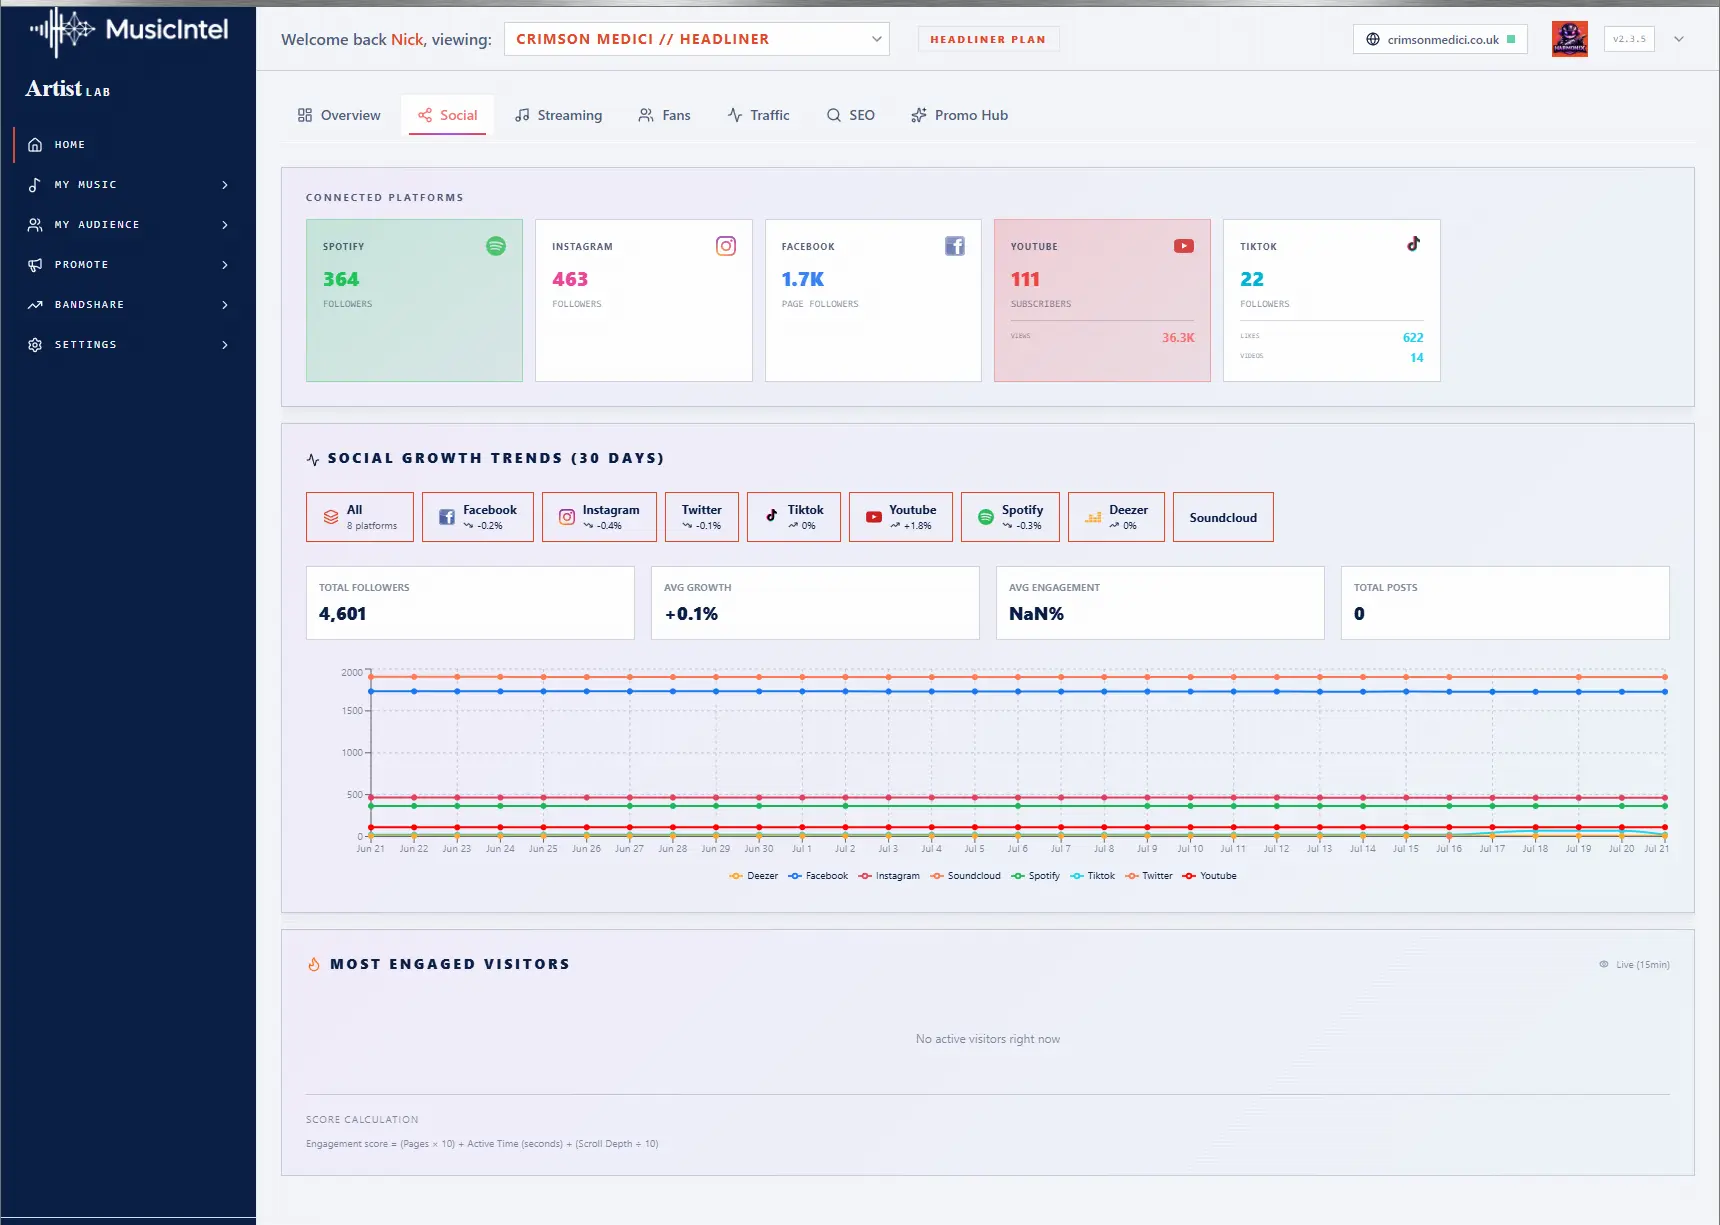Toggle the Deezer 0% trend filter
The width and height of the screenshot is (1720, 1225).
coord(1116,517)
